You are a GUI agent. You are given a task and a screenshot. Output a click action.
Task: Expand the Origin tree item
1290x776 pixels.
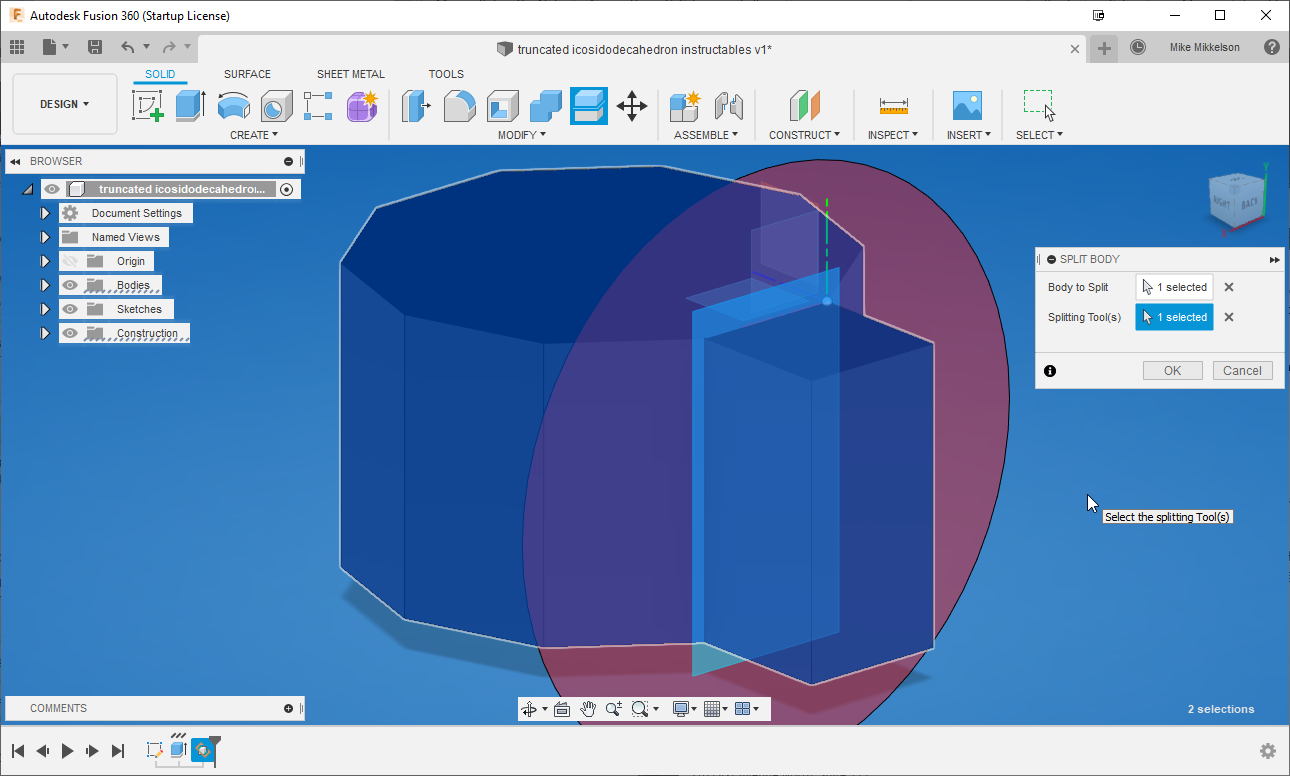click(45, 260)
